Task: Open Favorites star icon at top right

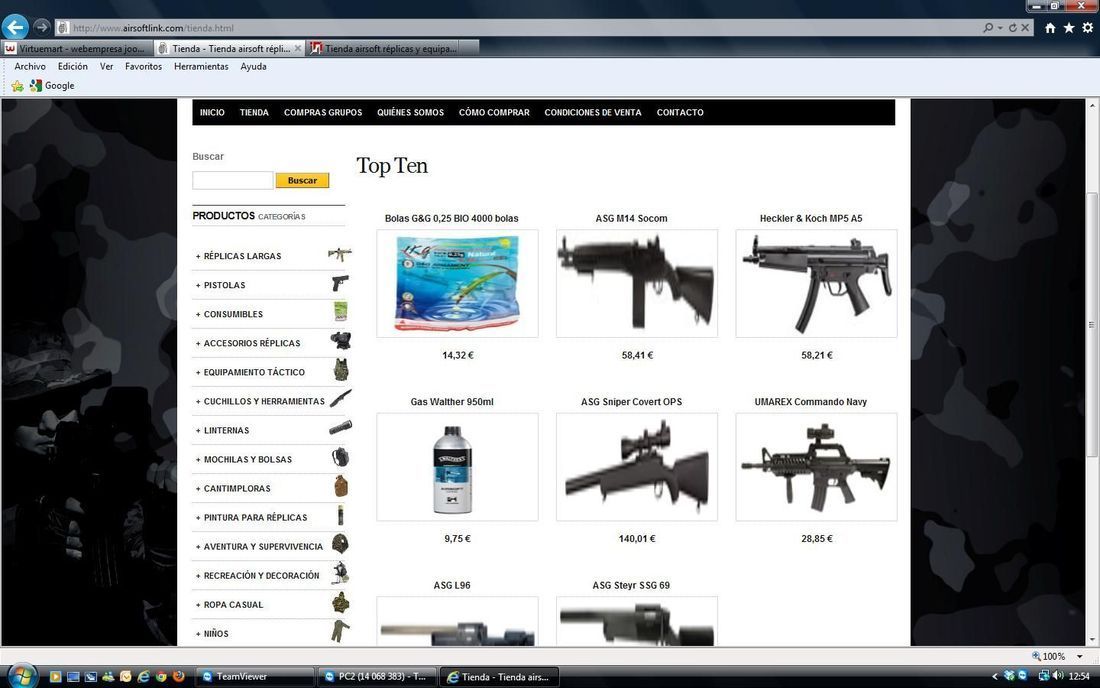Action: tap(1068, 28)
